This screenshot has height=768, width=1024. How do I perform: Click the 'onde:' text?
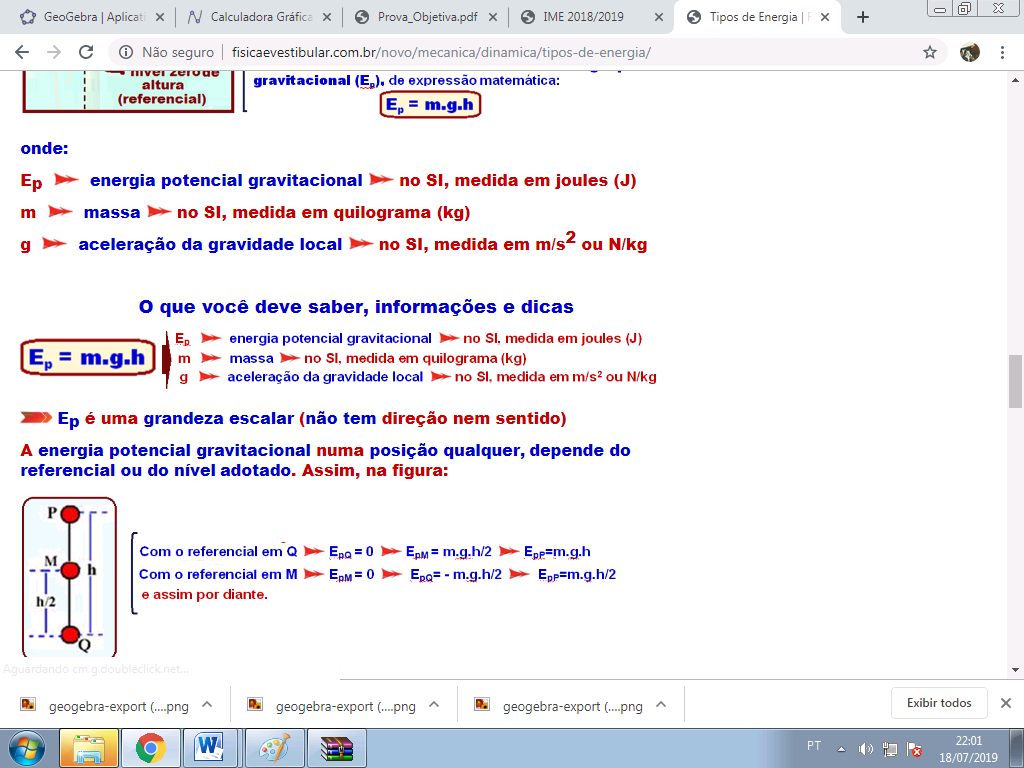[x=44, y=148]
